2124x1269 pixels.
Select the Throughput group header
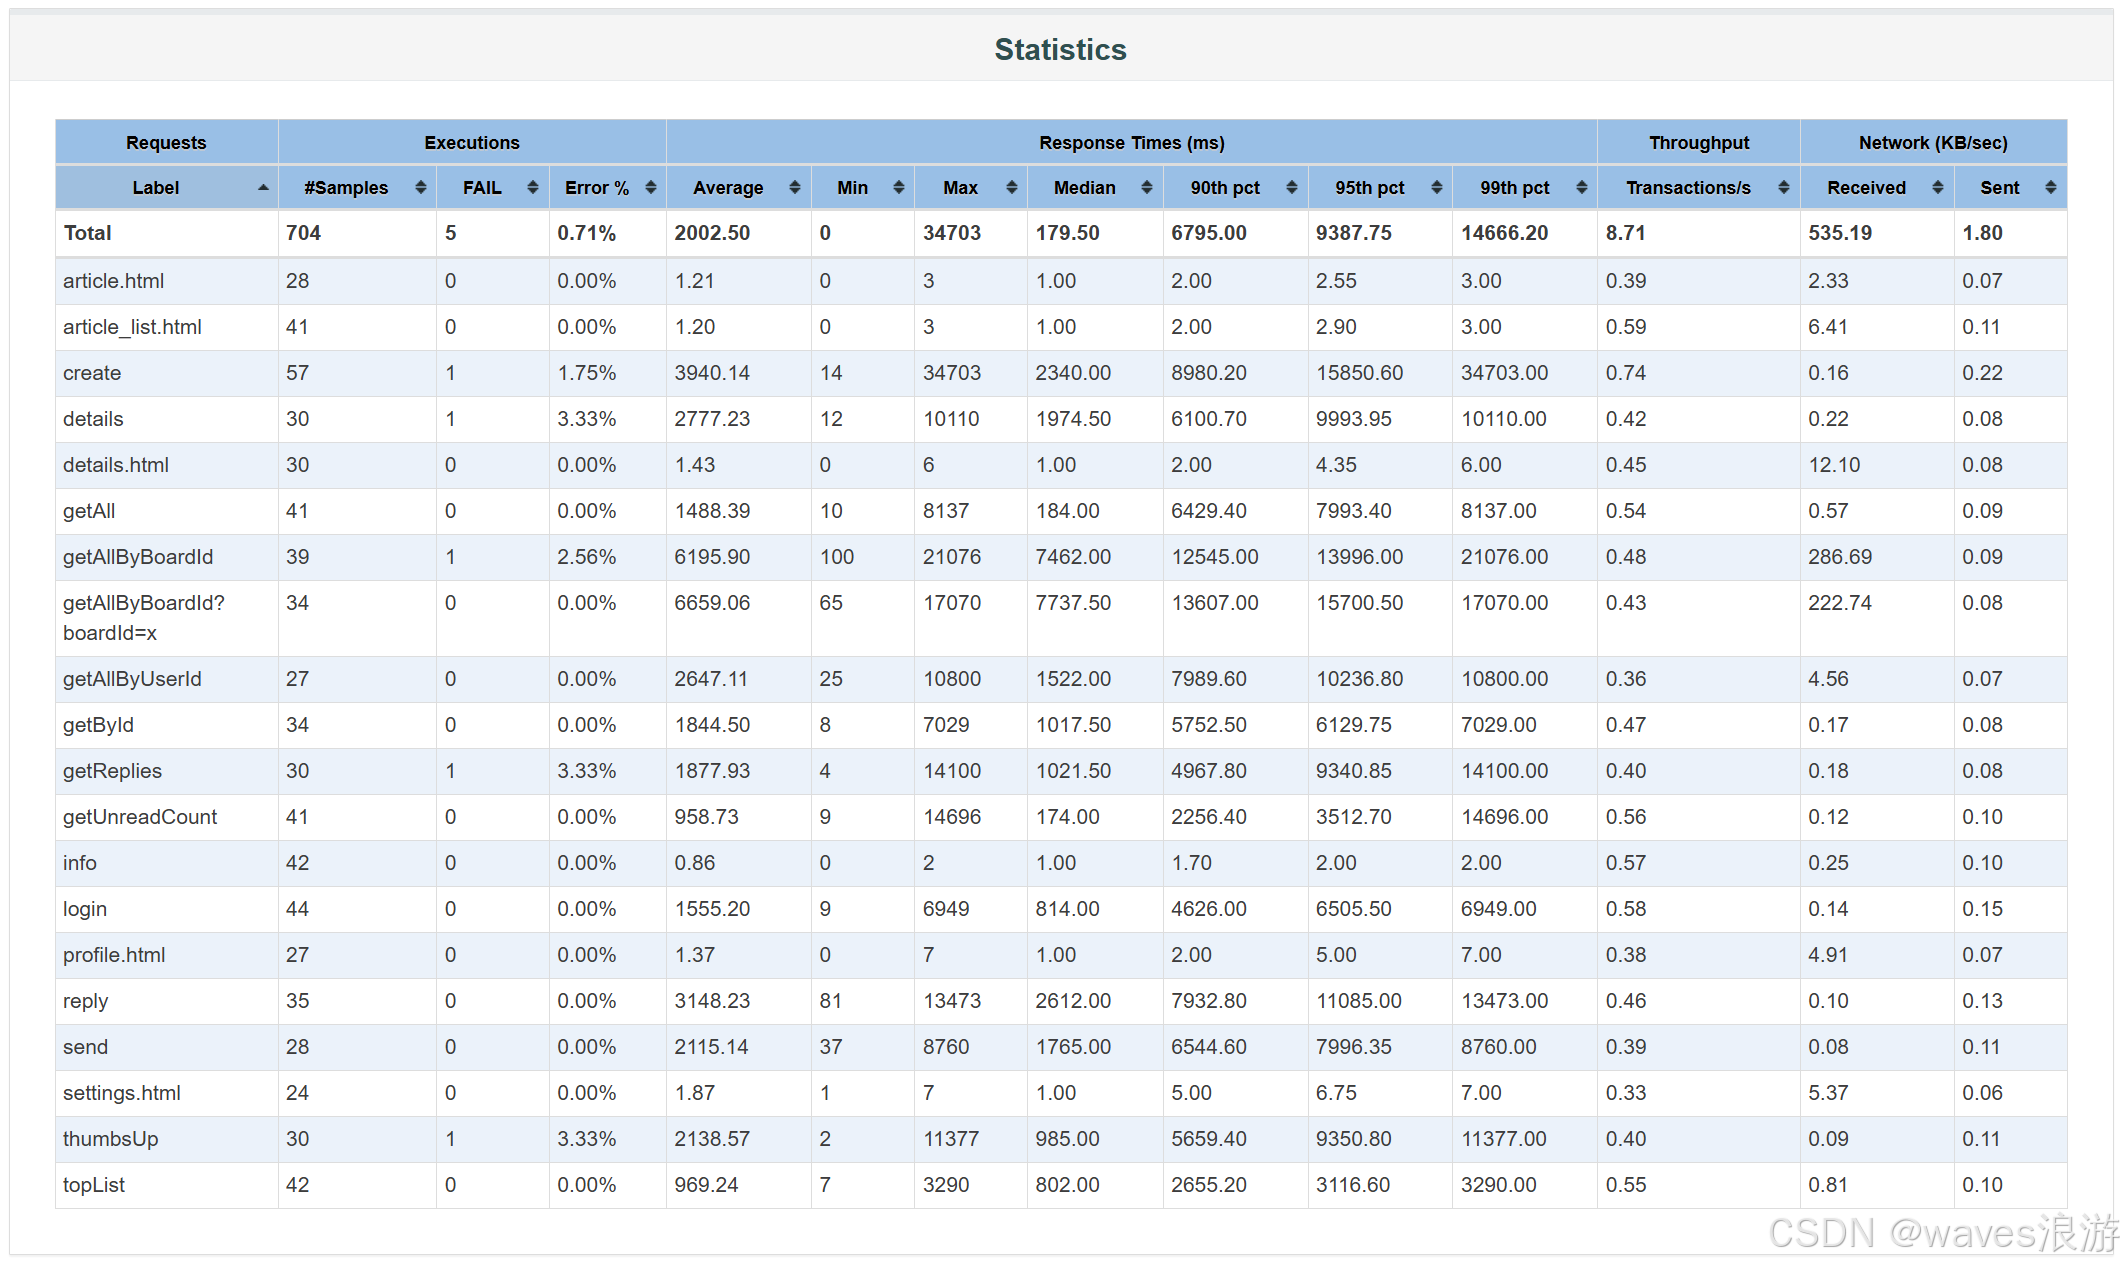coord(1698,143)
